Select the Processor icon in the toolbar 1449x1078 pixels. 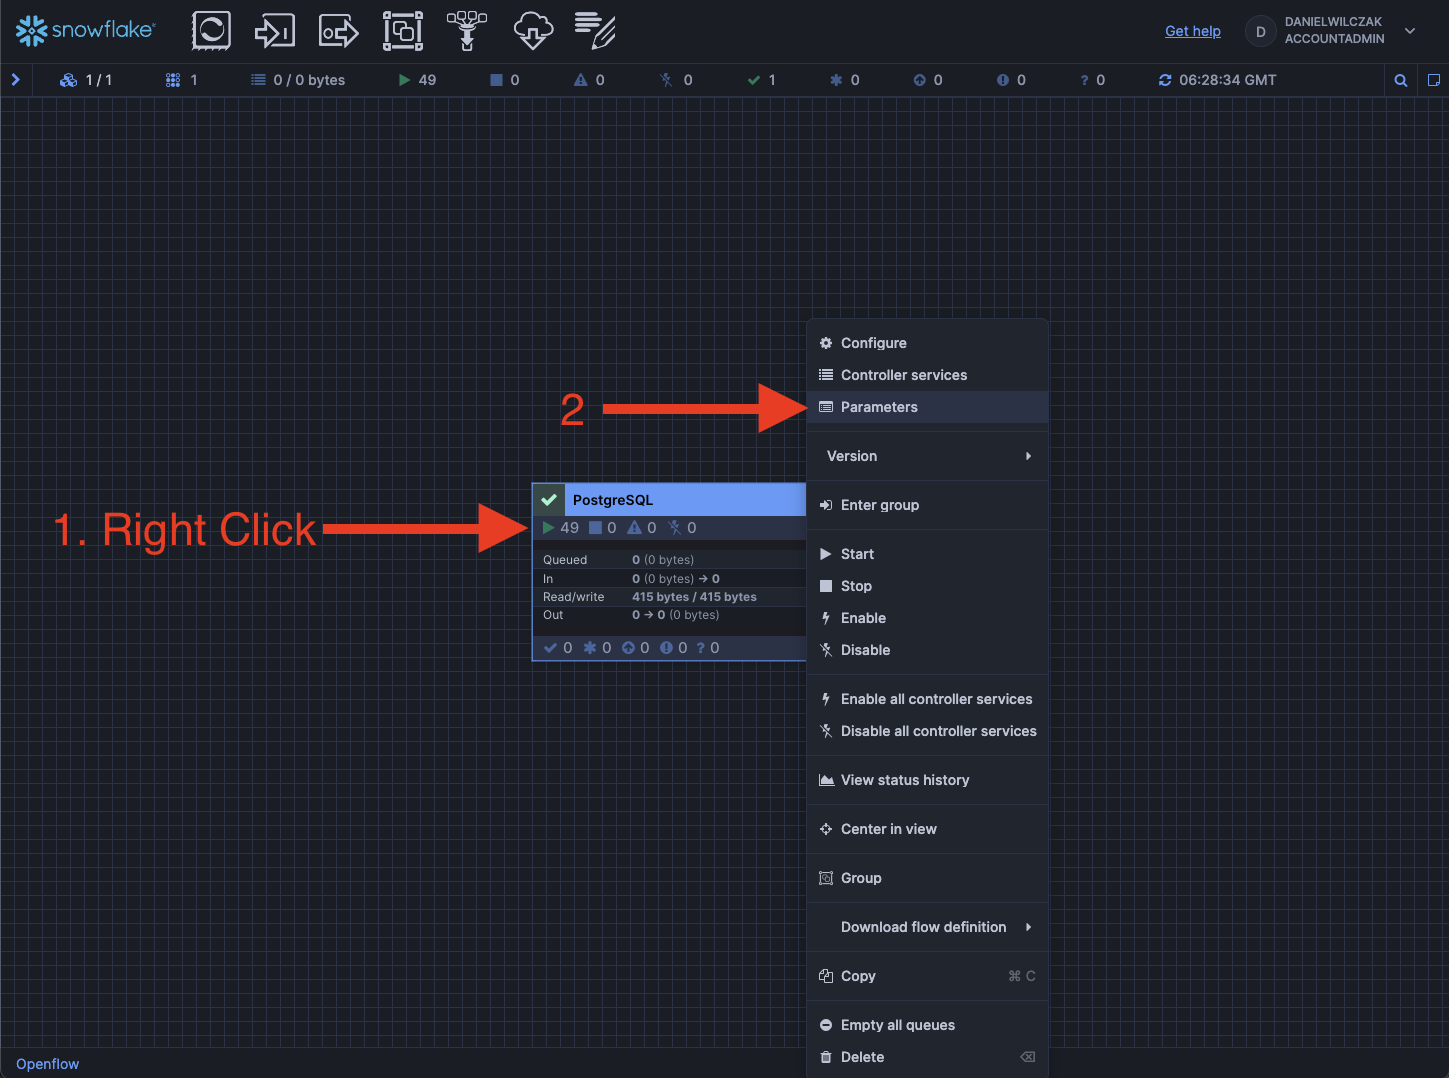(211, 31)
